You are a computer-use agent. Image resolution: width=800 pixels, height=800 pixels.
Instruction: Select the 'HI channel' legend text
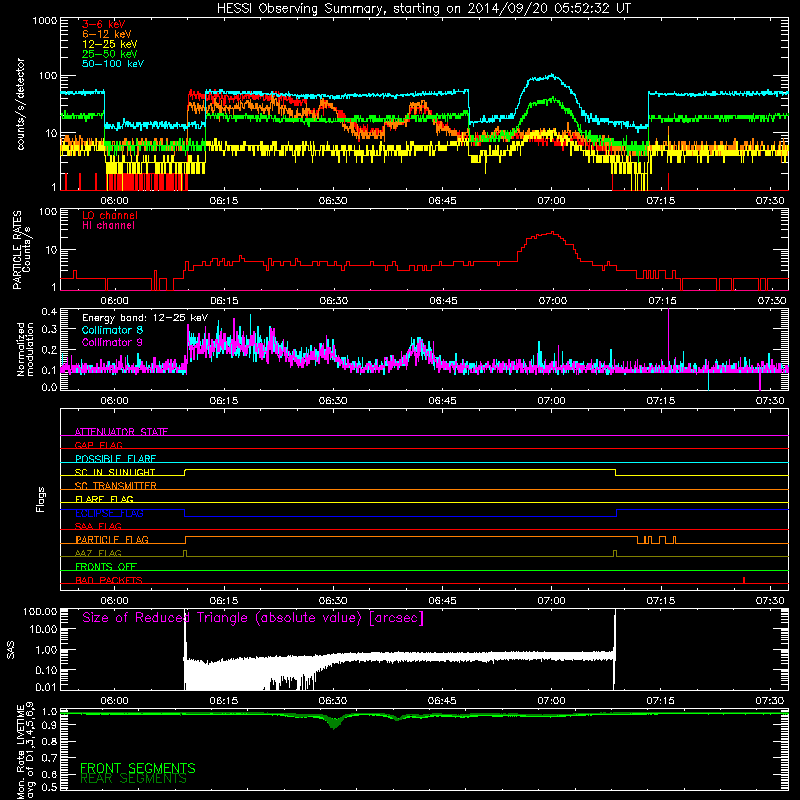(109, 226)
